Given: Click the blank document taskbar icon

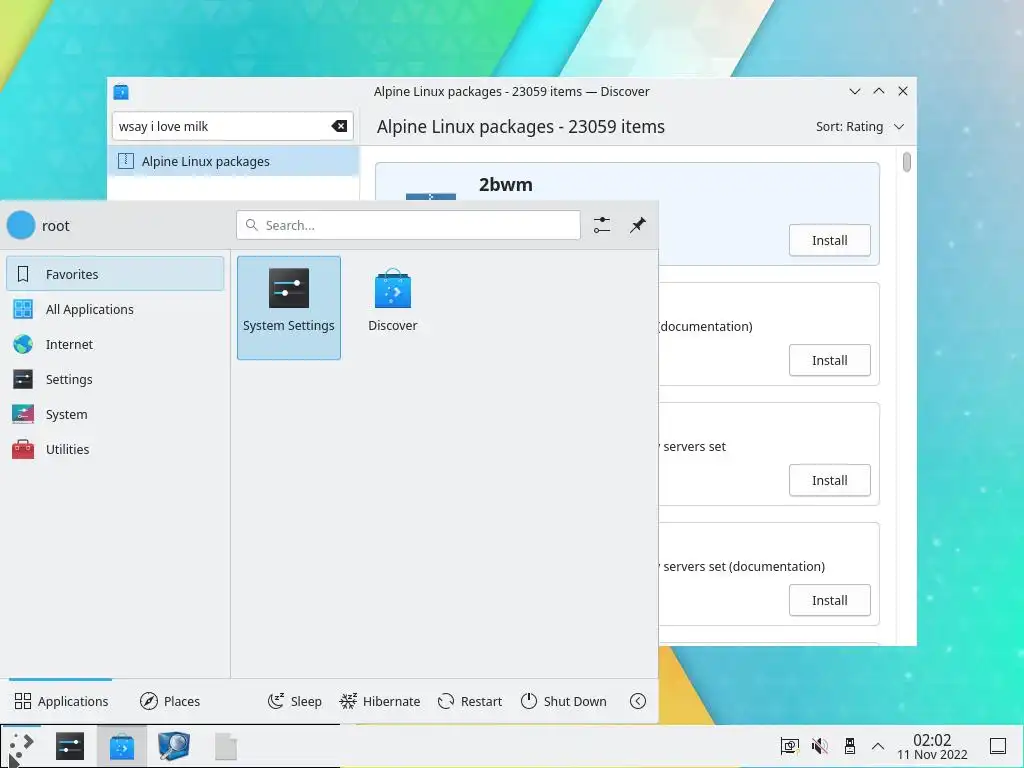Looking at the screenshot, I should pos(226,746).
